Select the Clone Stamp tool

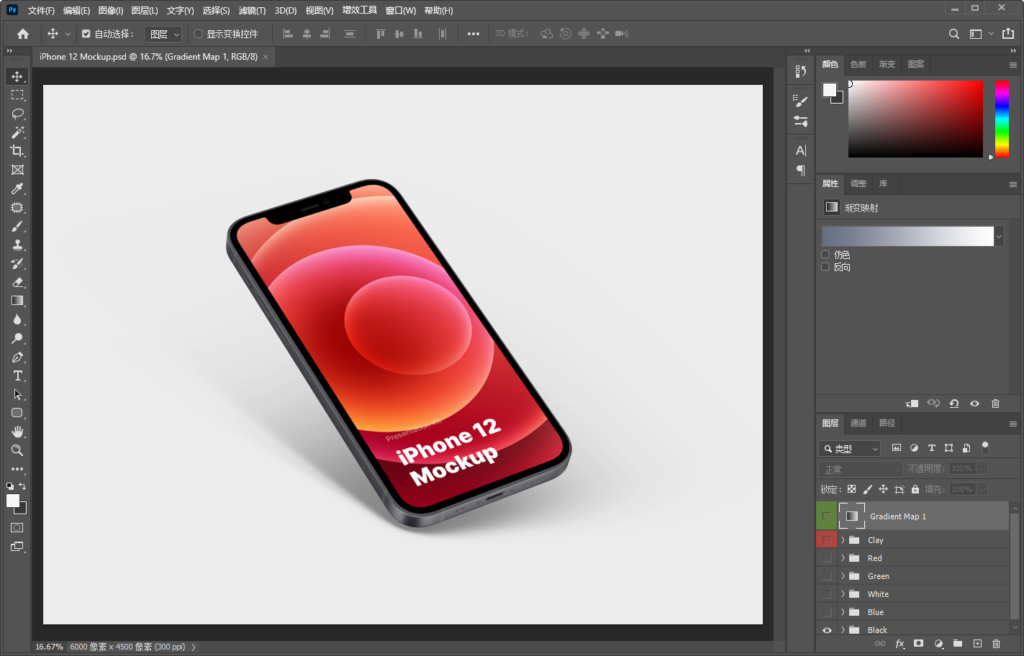pos(17,245)
